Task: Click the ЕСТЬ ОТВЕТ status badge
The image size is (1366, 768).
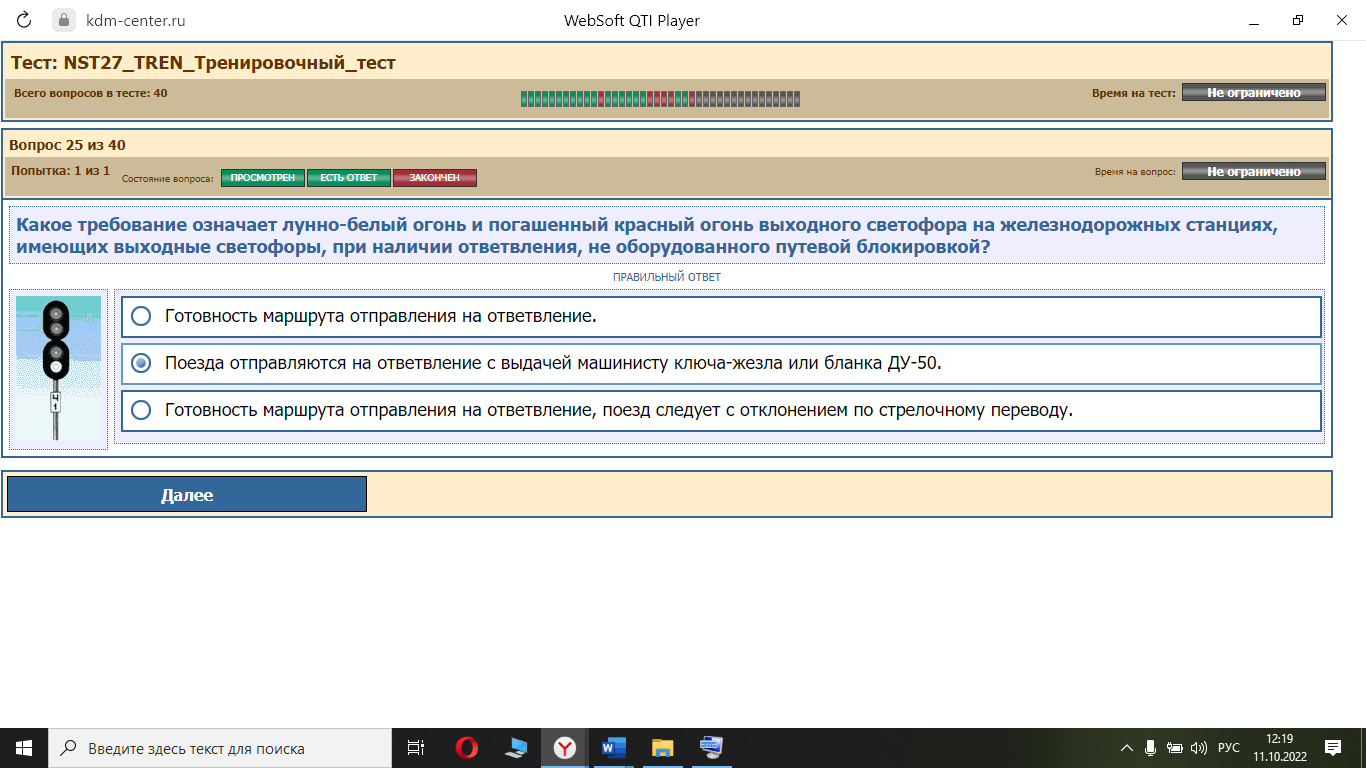Action: point(349,178)
